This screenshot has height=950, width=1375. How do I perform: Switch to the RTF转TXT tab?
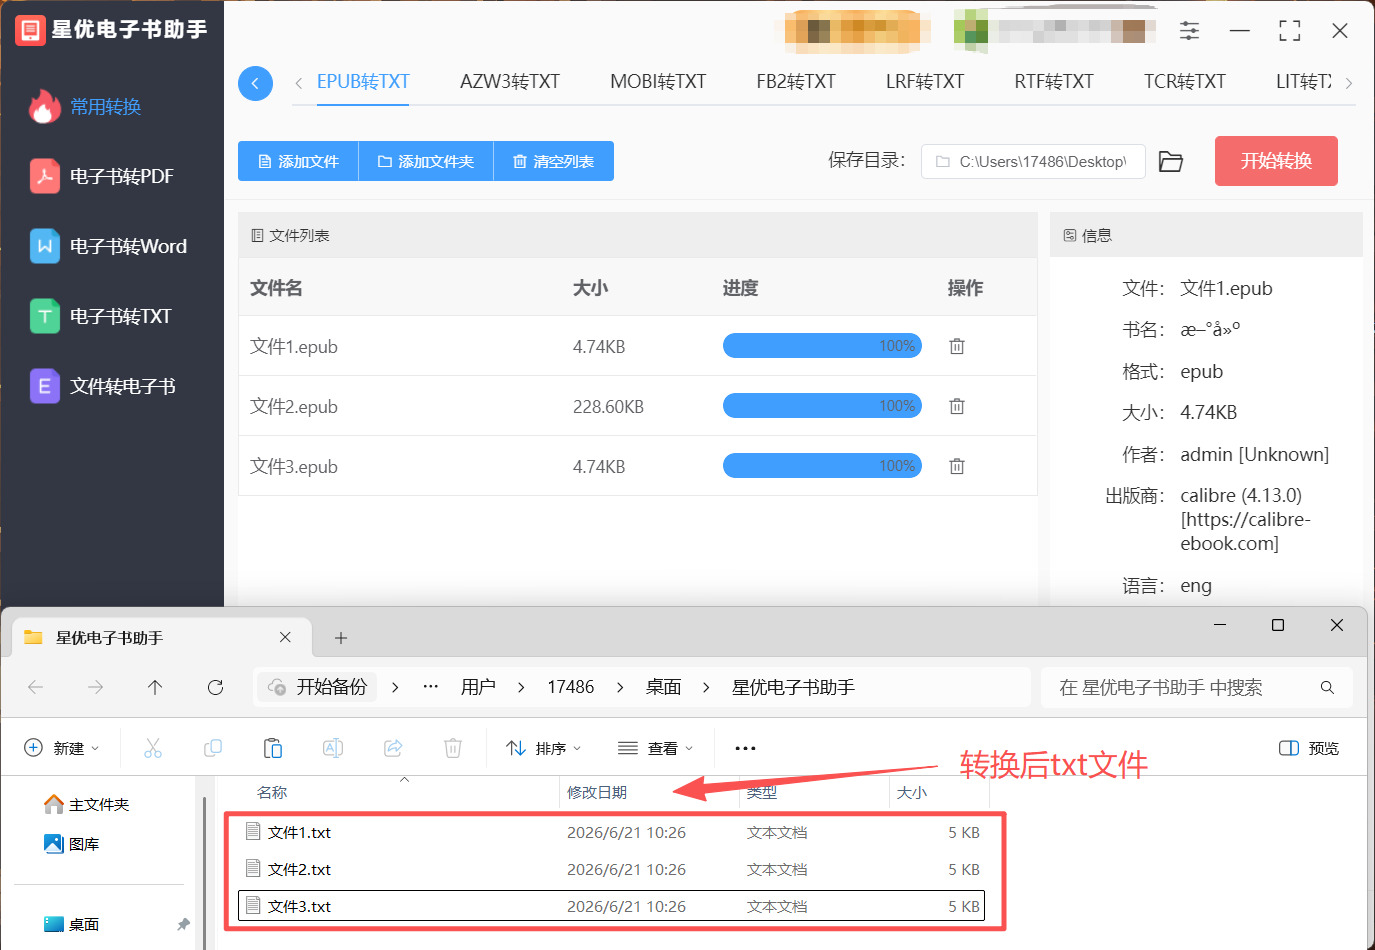pos(1054,82)
